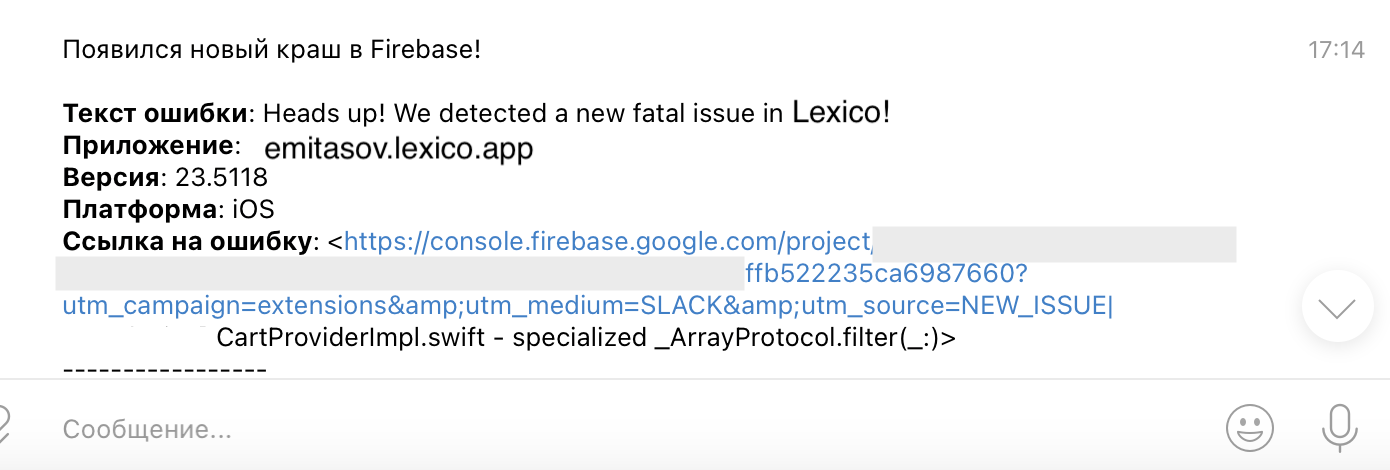Click the dashed separator line below message
Screen dimensions: 1390x470
tap(165, 369)
